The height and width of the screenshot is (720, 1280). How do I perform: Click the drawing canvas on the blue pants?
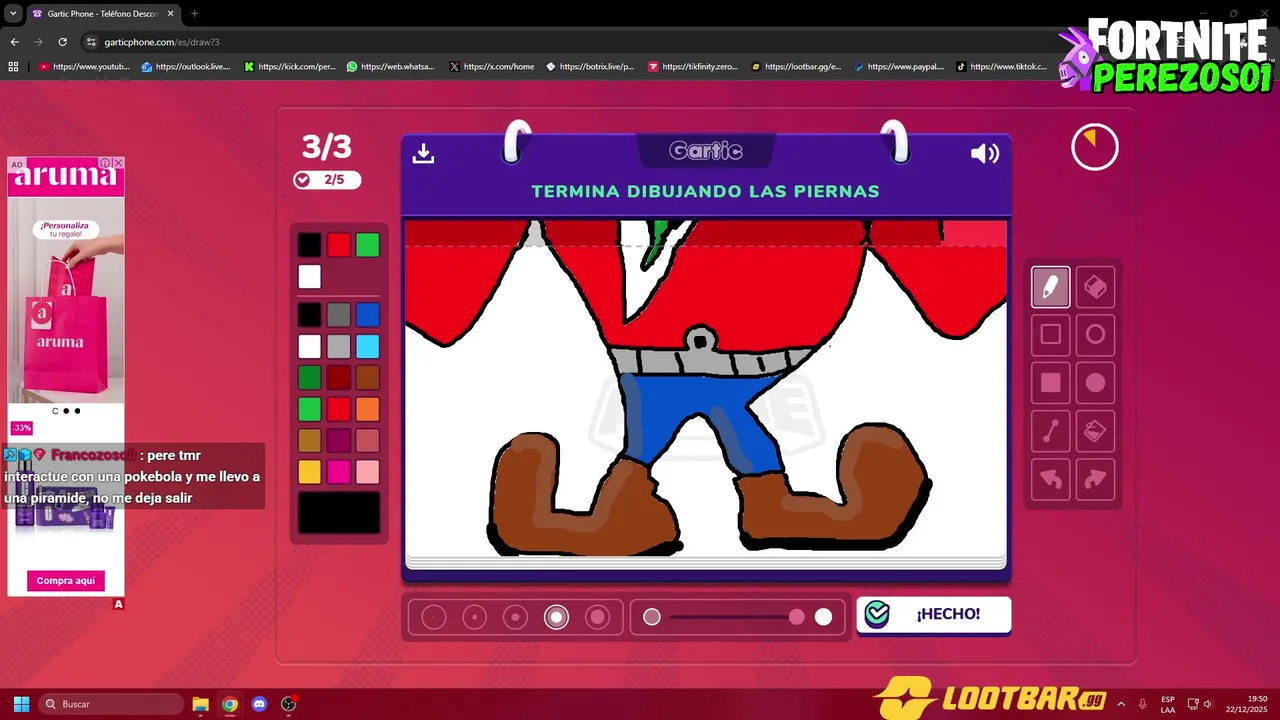[700, 400]
